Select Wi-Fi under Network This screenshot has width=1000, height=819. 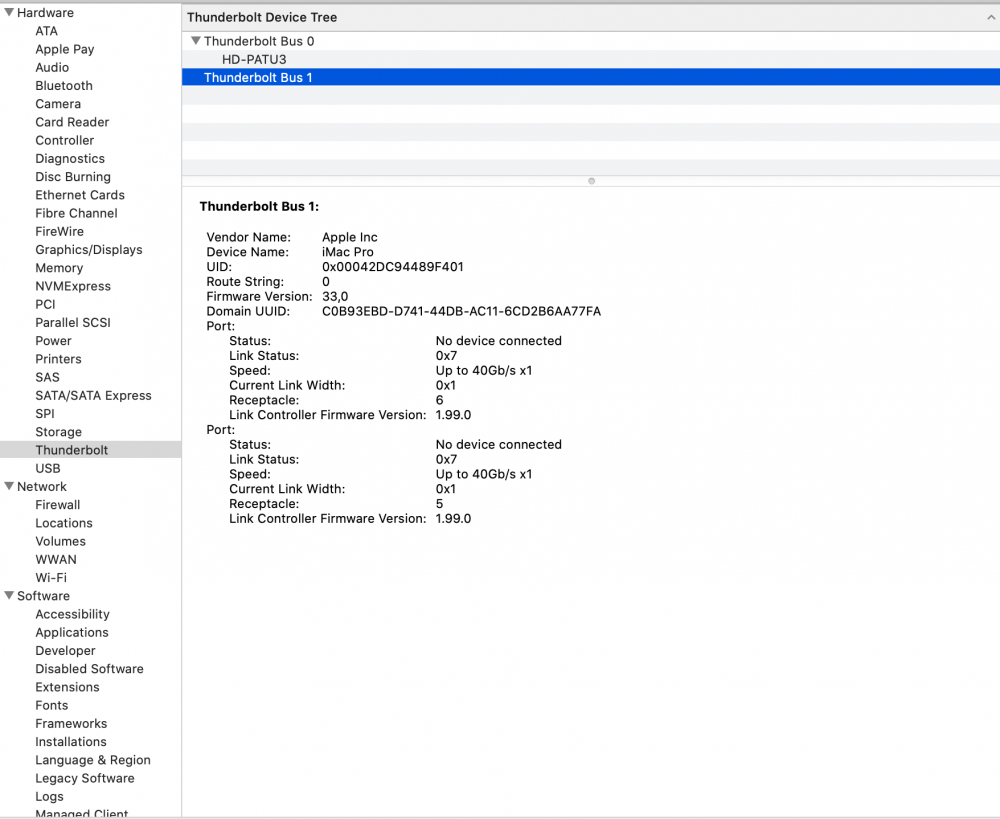pyautogui.click(x=51, y=577)
